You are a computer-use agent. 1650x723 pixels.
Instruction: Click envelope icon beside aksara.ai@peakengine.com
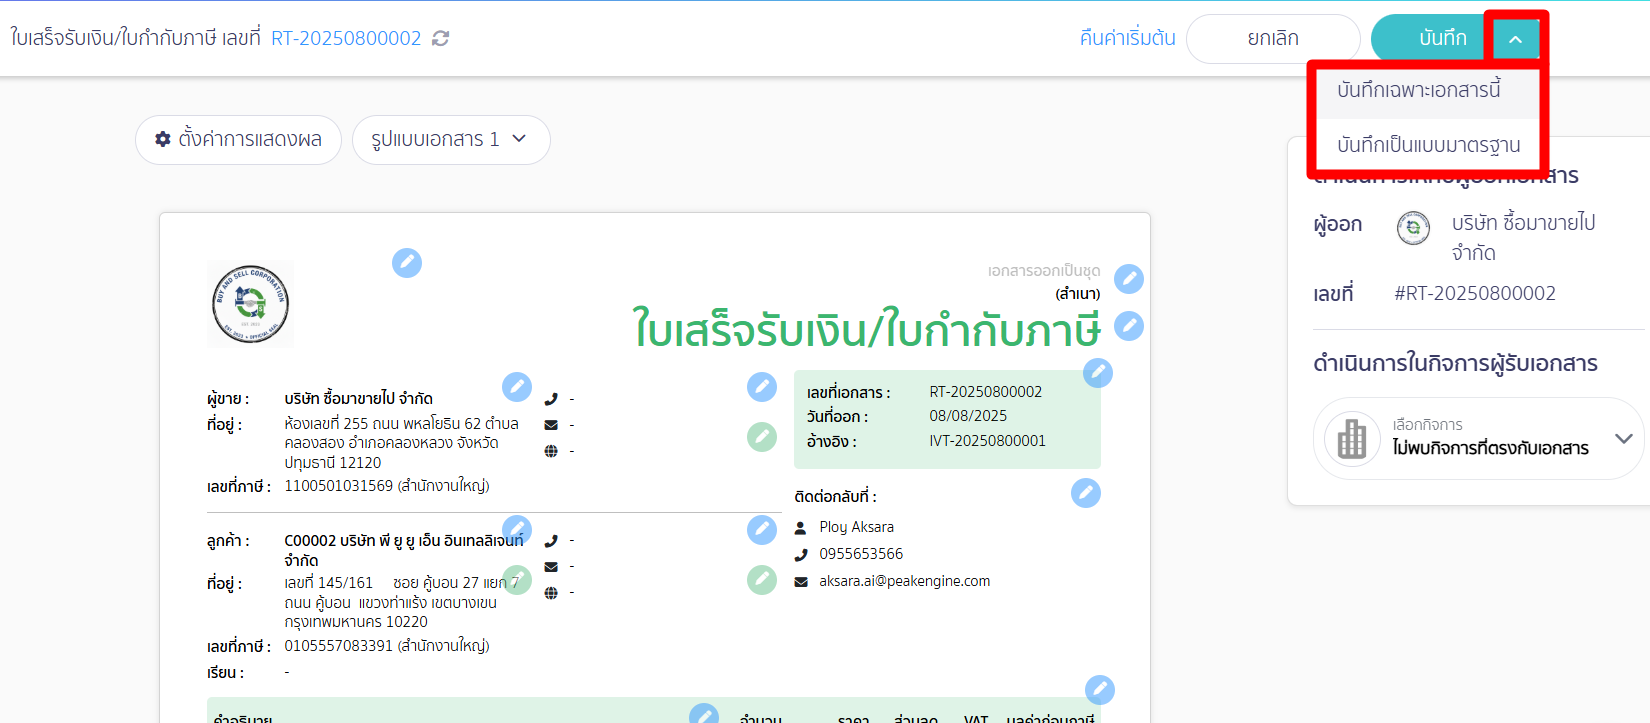coord(801,582)
